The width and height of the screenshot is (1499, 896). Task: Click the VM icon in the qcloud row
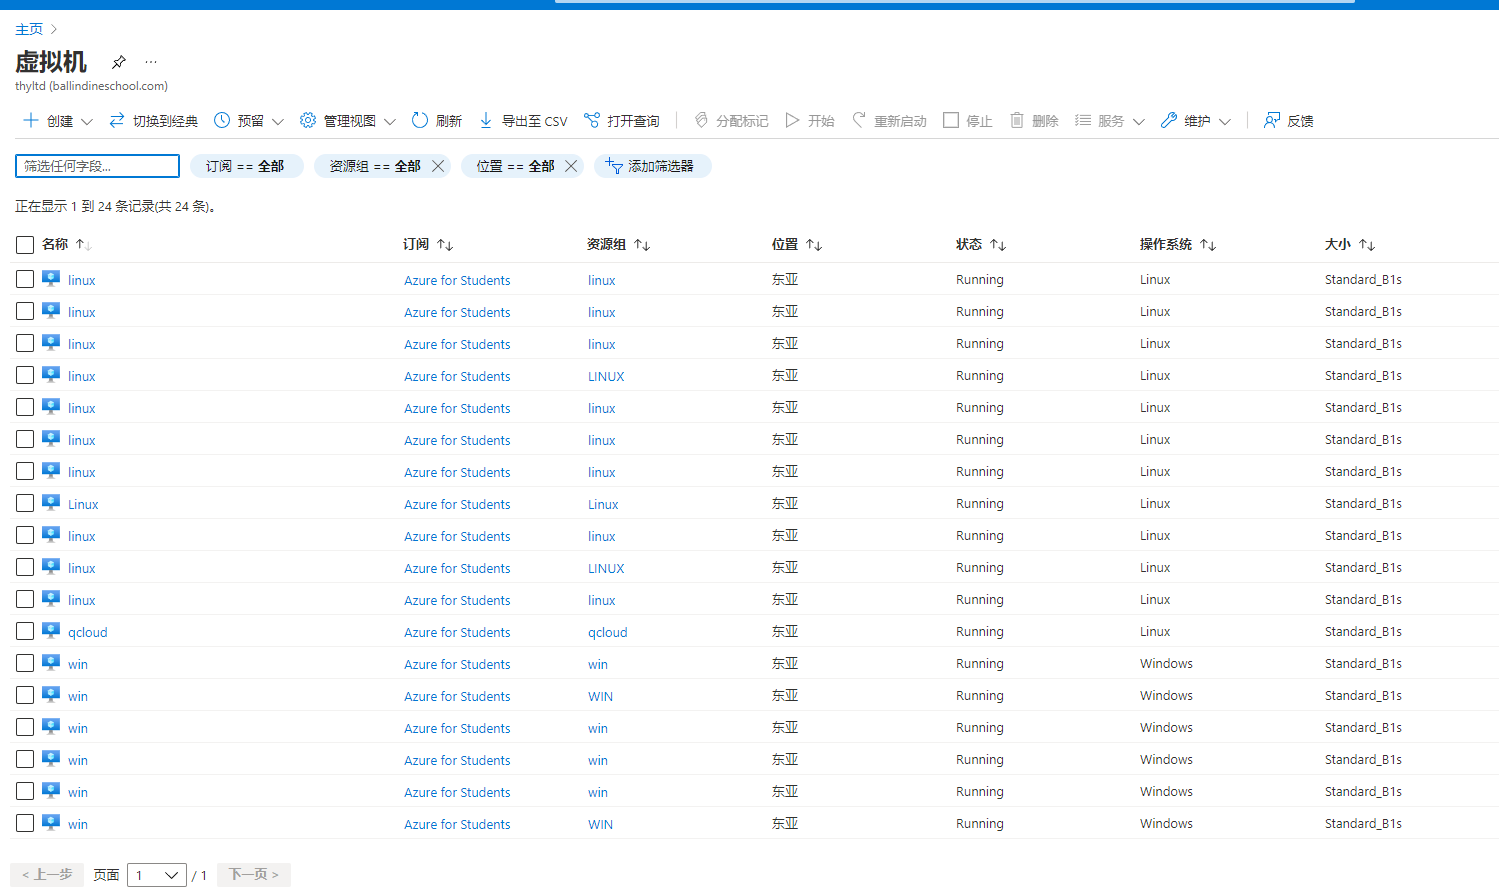click(51, 631)
